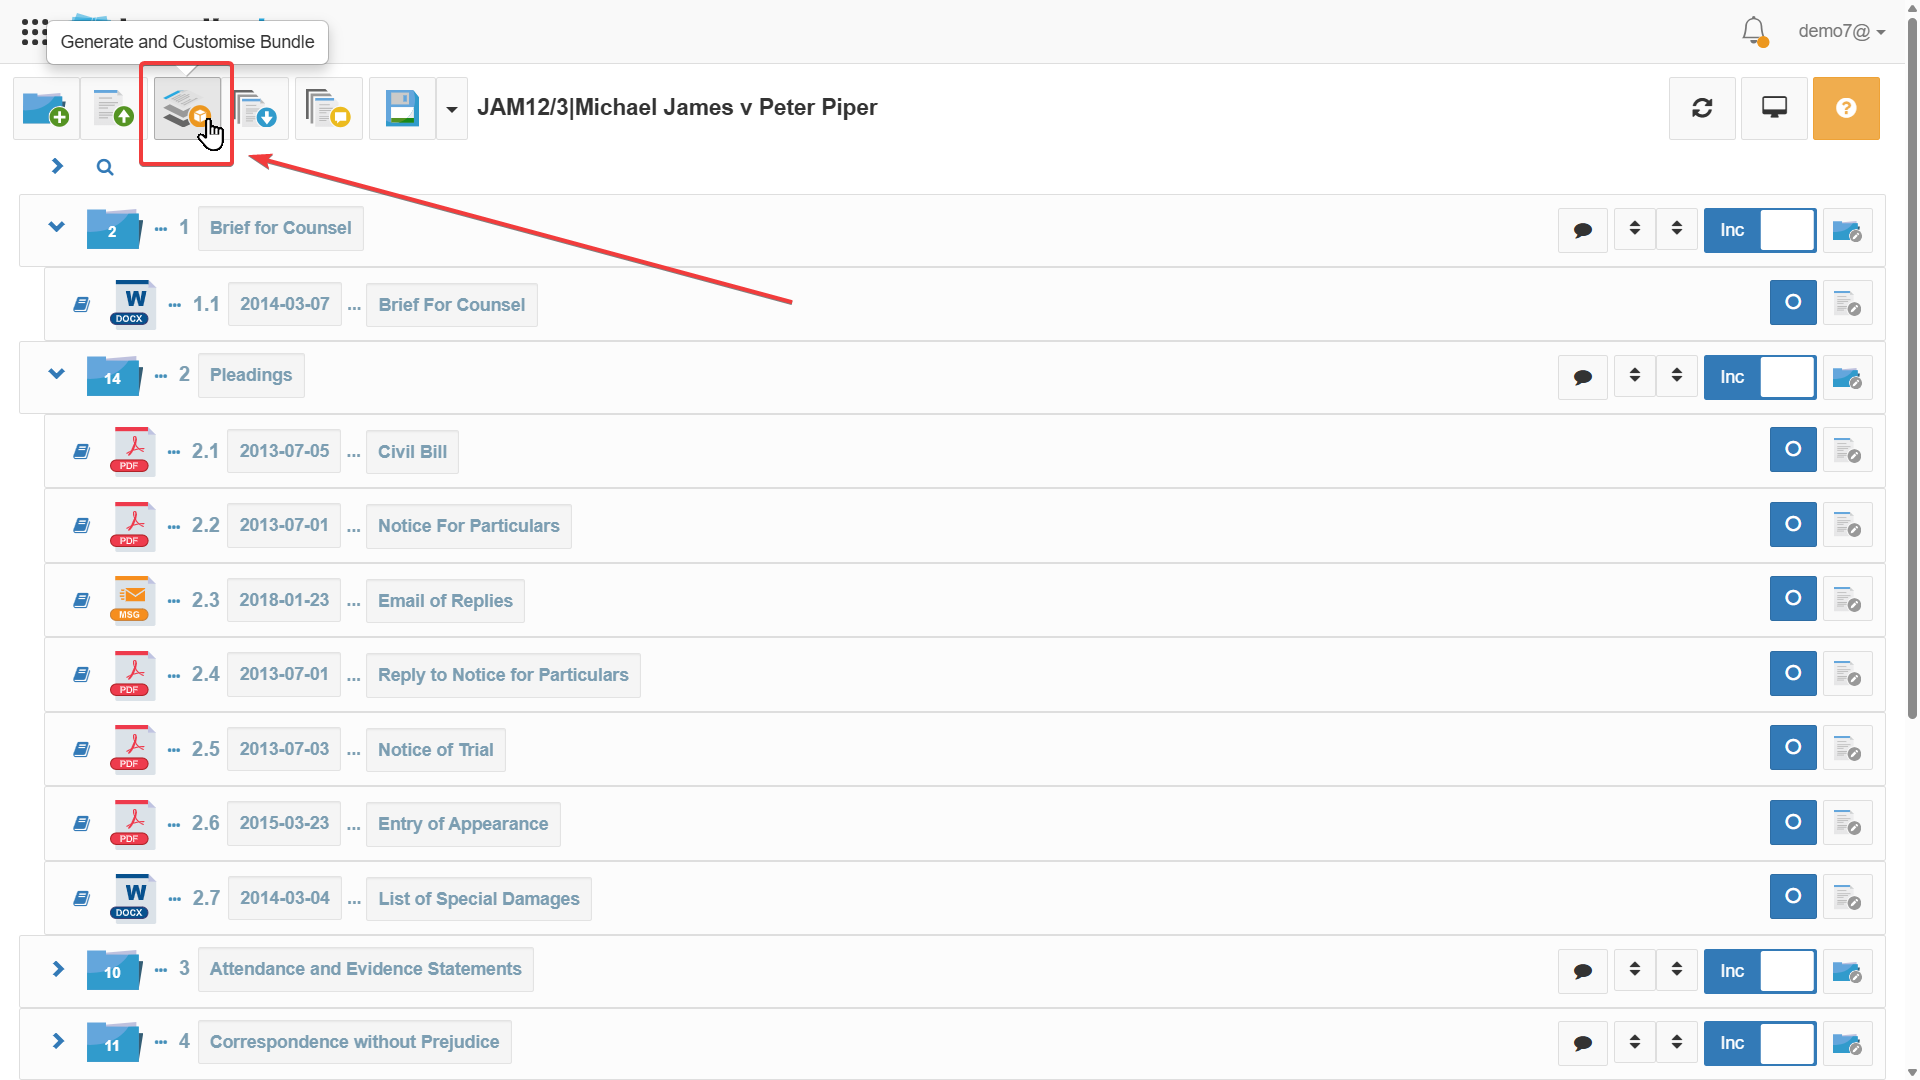Click Notice For Particulars document title
The height and width of the screenshot is (1080, 1920).
[468, 526]
